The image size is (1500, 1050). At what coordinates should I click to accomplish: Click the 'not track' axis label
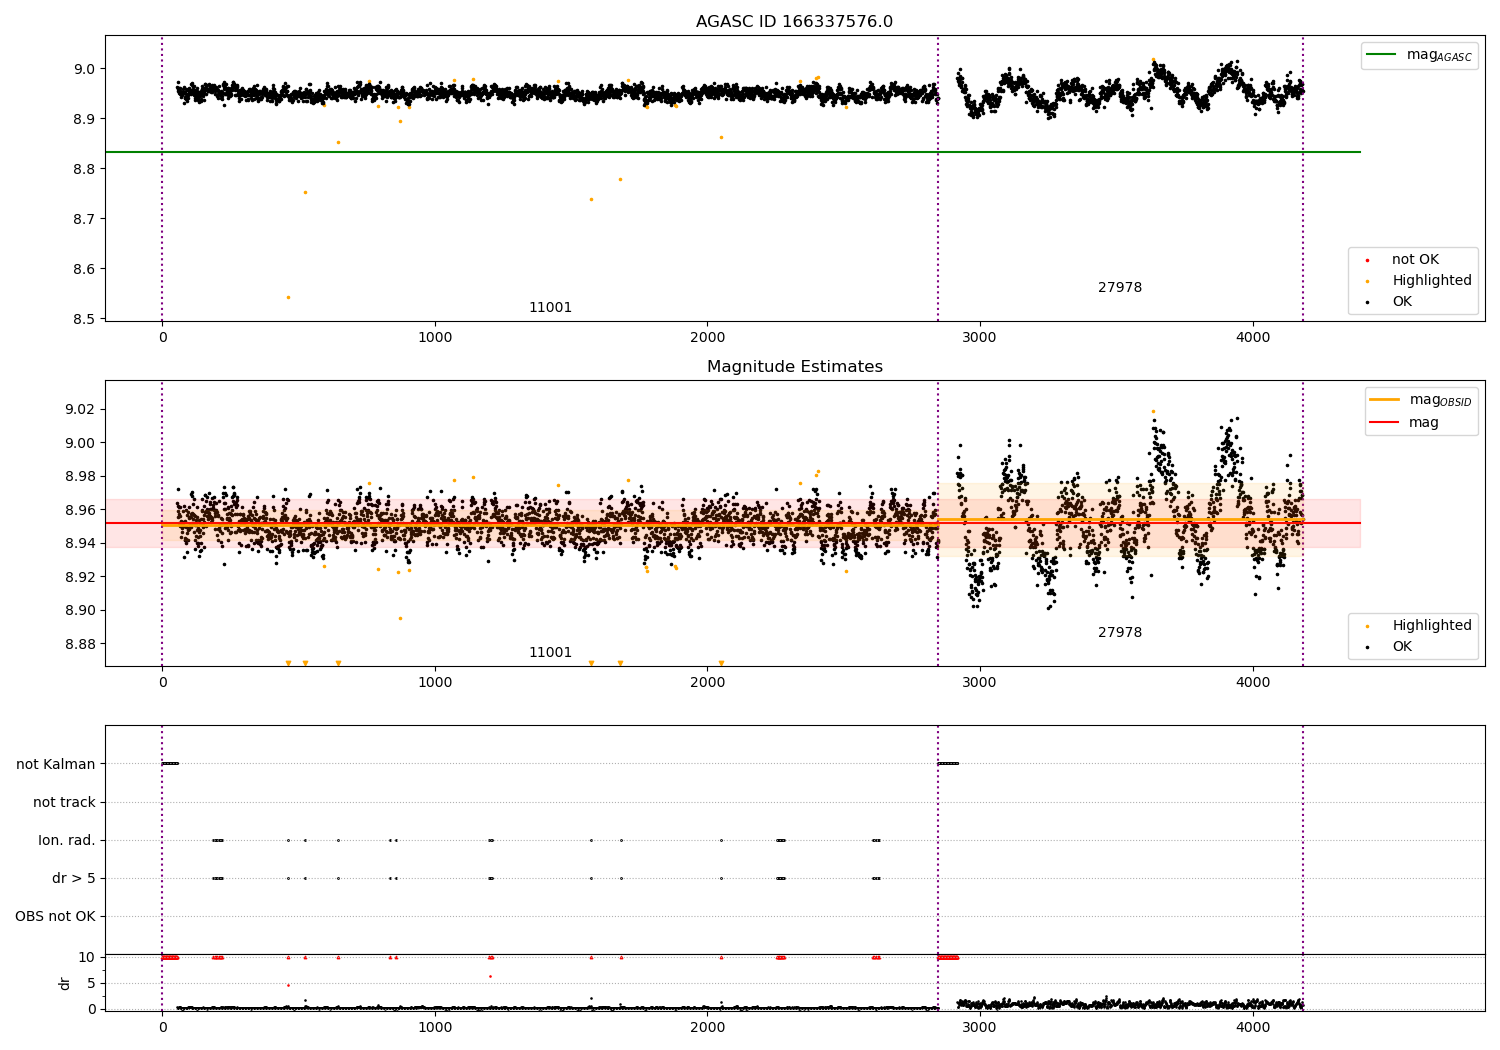[64, 802]
